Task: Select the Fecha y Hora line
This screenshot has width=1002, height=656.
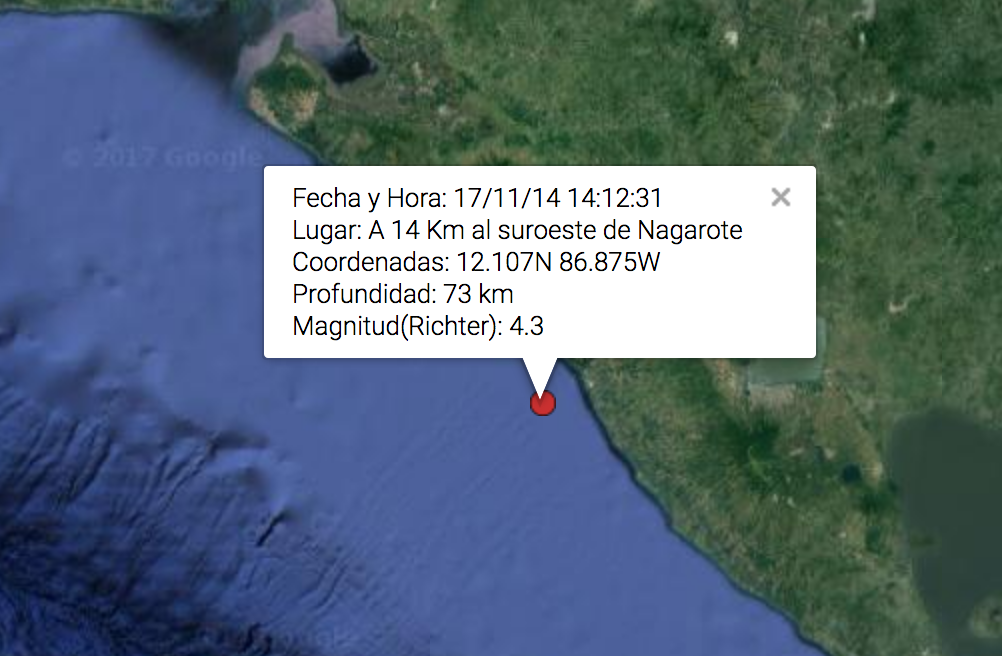Action: click(x=477, y=198)
